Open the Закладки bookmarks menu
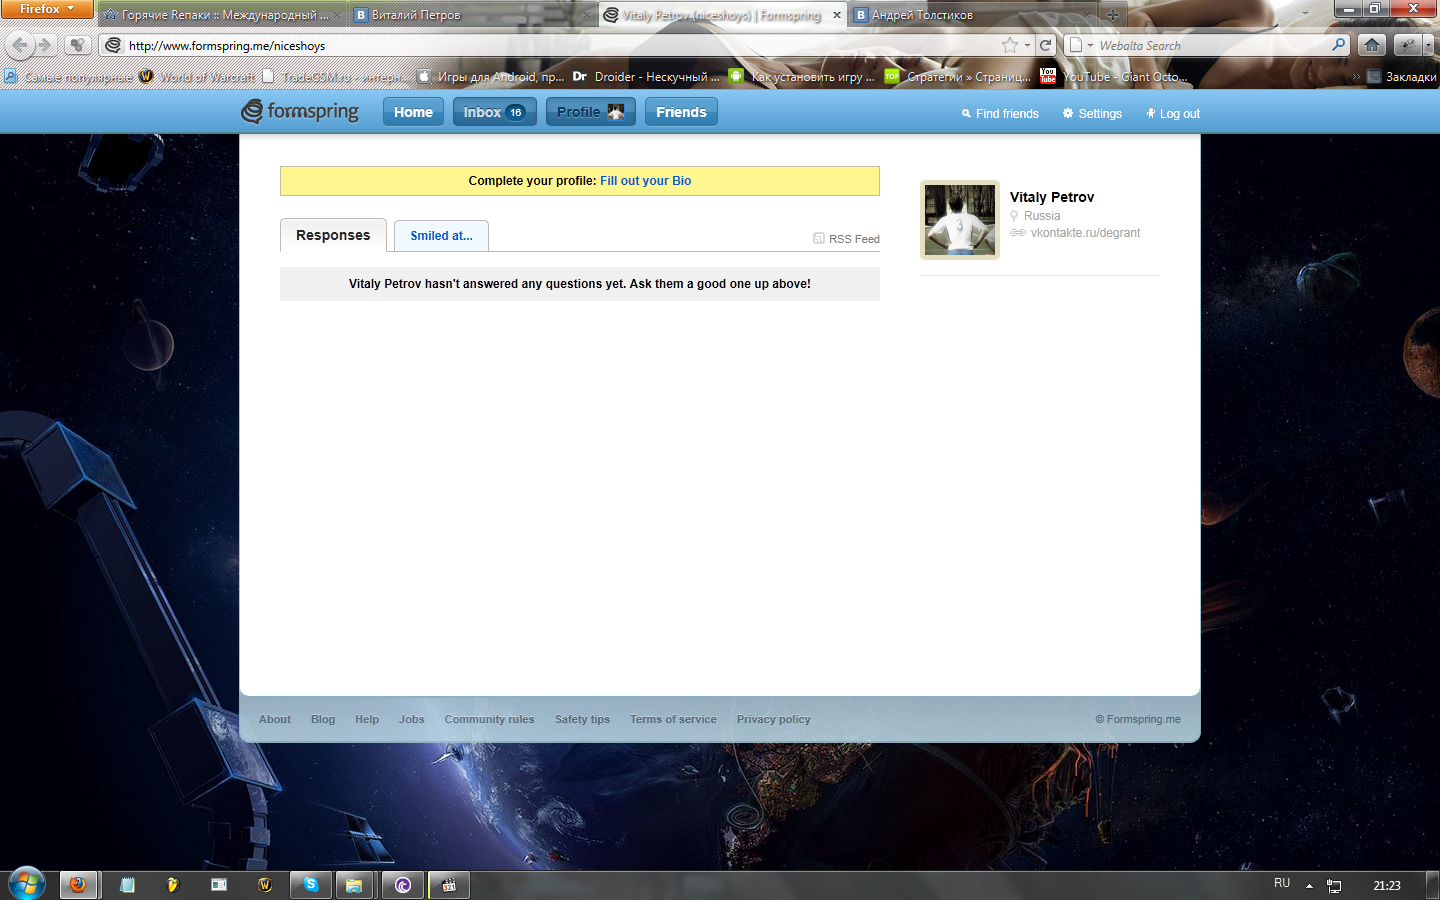Viewport: 1440px width, 900px height. (x=1401, y=76)
